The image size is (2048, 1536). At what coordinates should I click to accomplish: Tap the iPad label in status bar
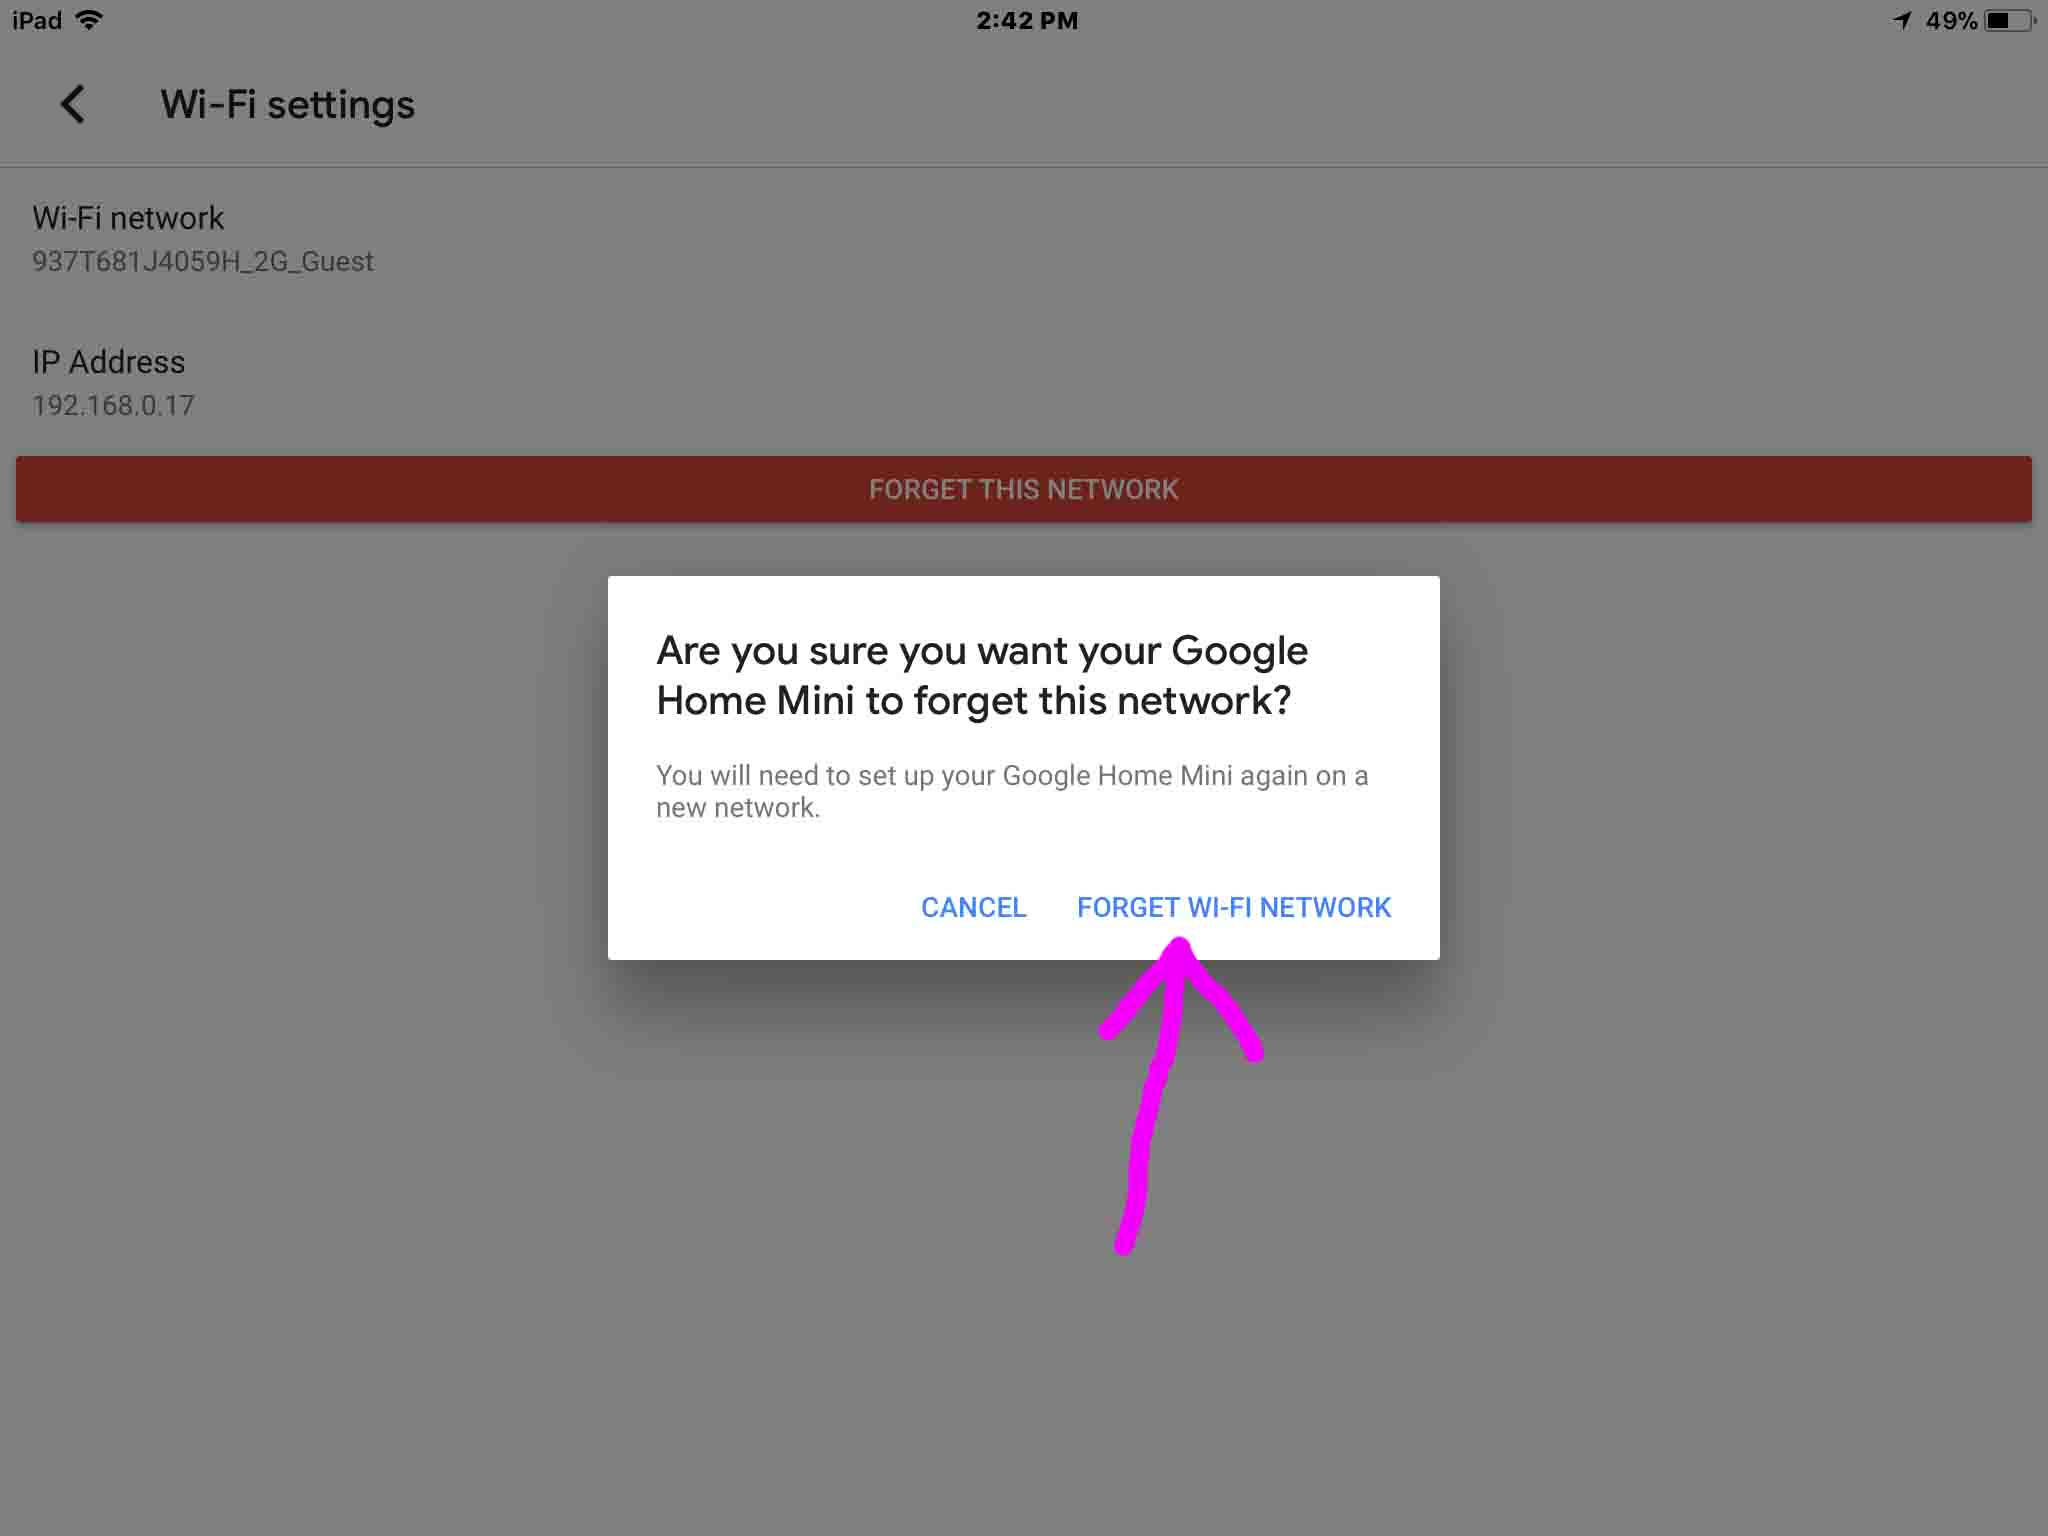pyautogui.click(x=34, y=18)
